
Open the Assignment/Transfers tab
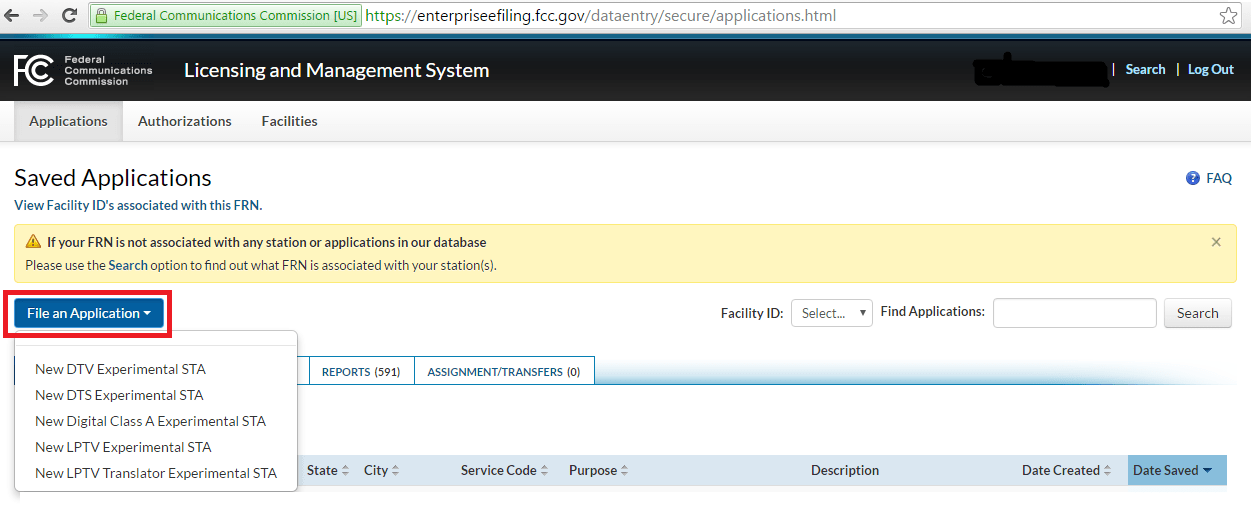(503, 372)
